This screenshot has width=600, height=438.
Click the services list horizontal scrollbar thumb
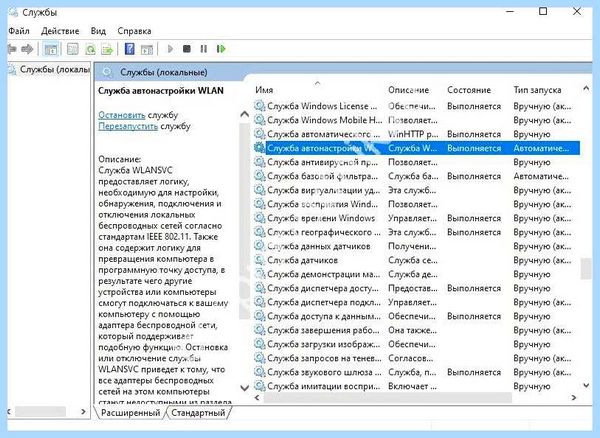[388, 398]
